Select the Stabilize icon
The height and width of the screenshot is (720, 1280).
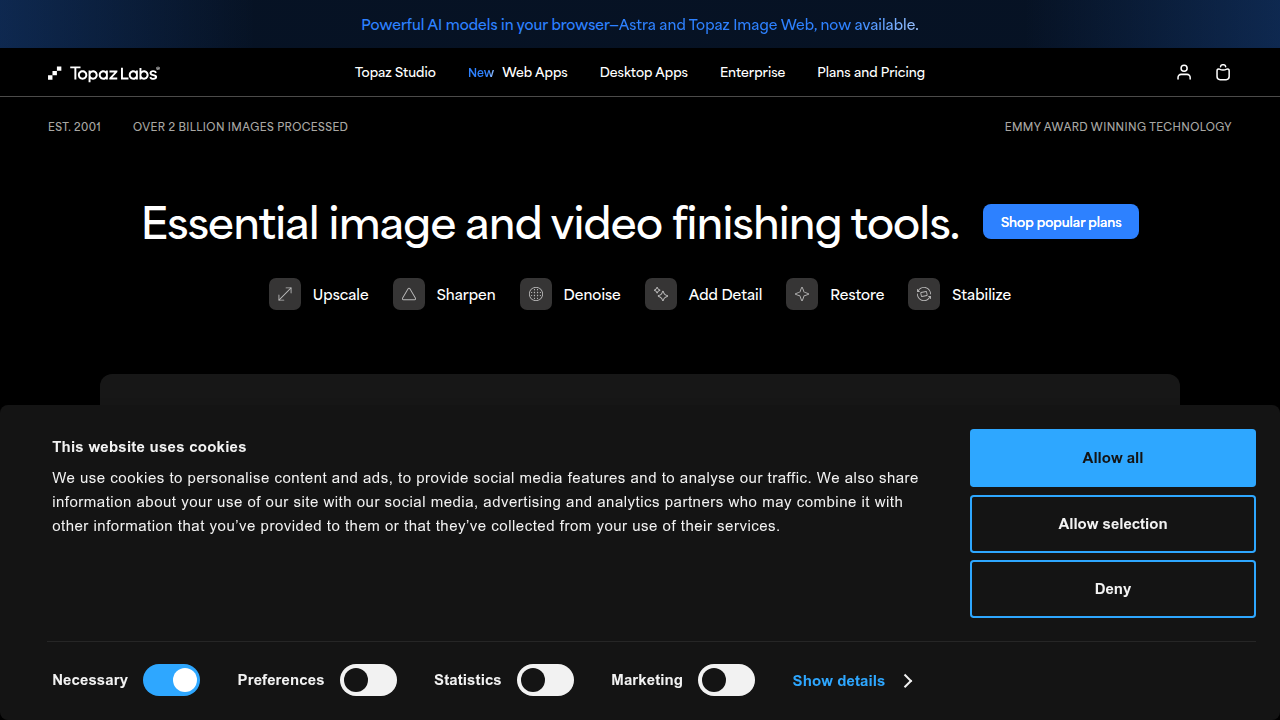[924, 294]
